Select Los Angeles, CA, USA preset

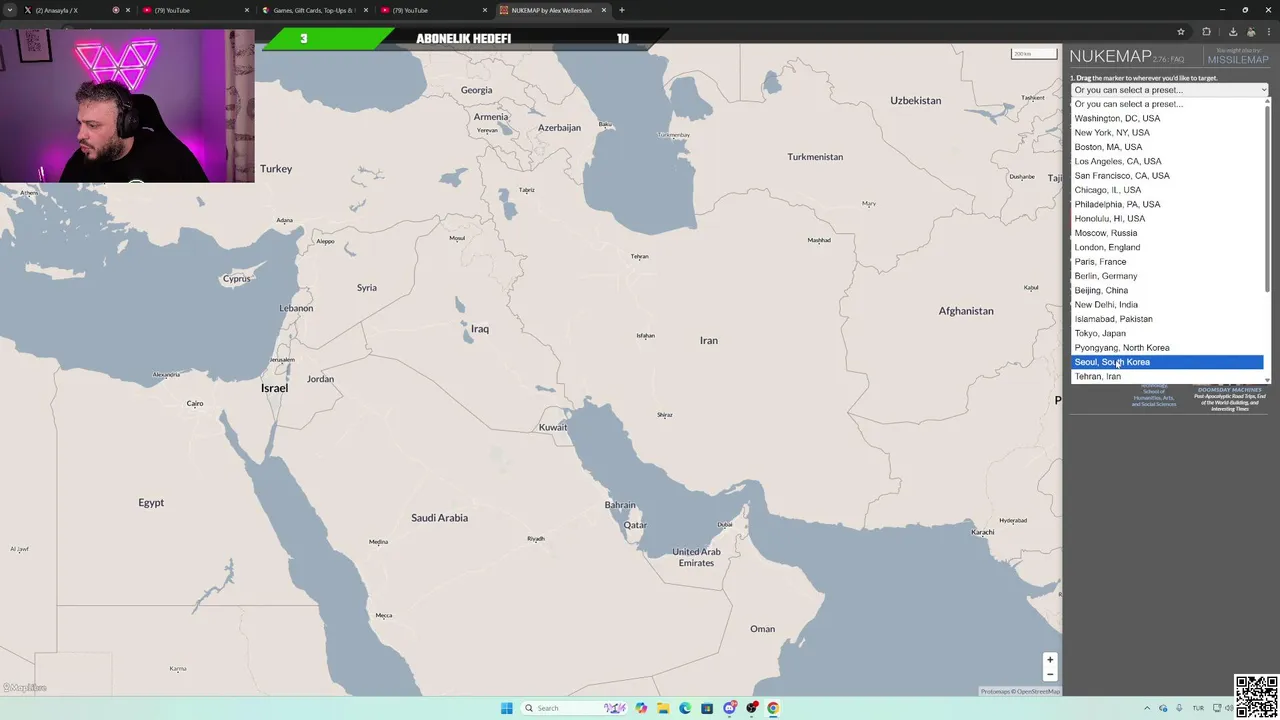click(1167, 161)
